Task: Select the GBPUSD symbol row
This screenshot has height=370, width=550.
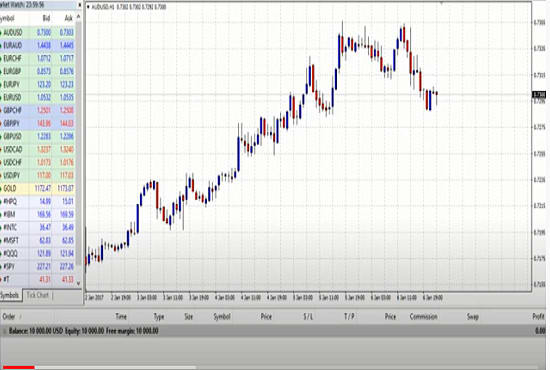Action: [38, 136]
